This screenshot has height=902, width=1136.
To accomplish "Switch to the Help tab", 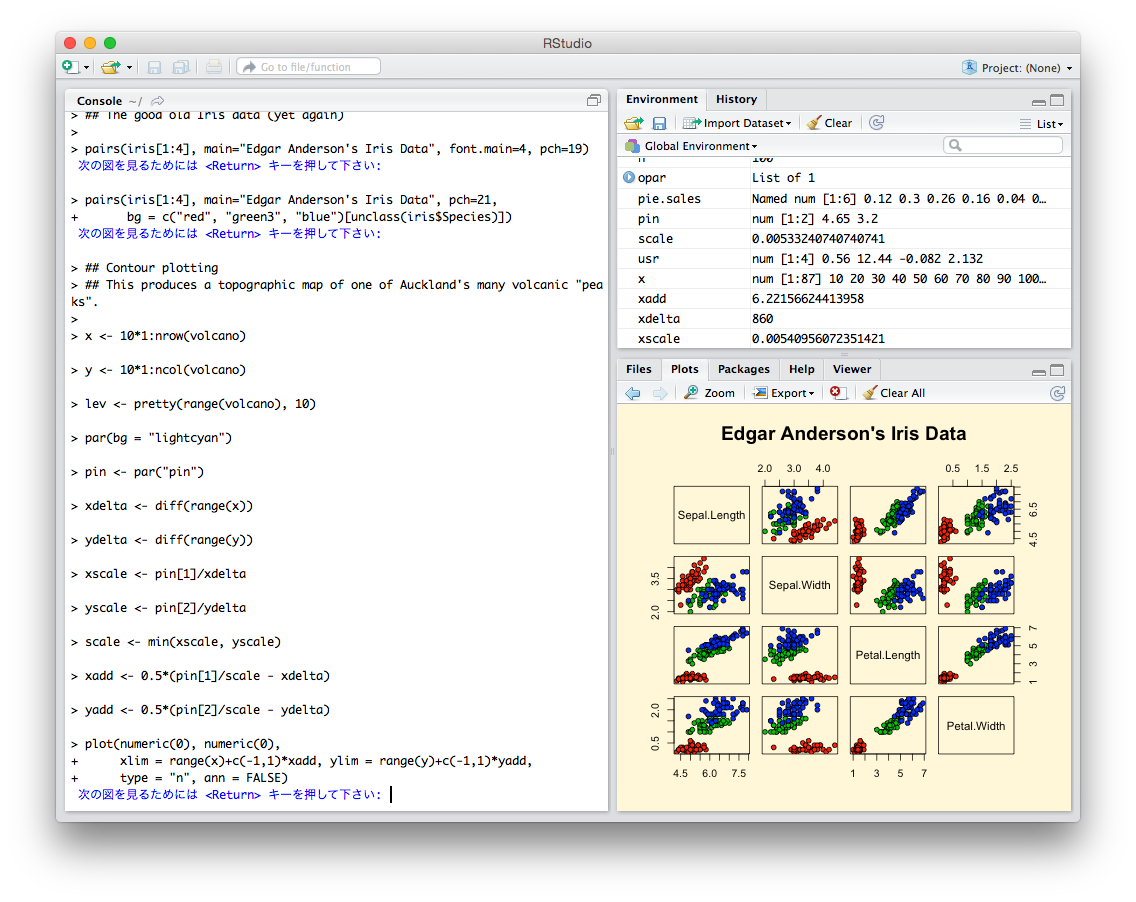I will click(x=801, y=369).
